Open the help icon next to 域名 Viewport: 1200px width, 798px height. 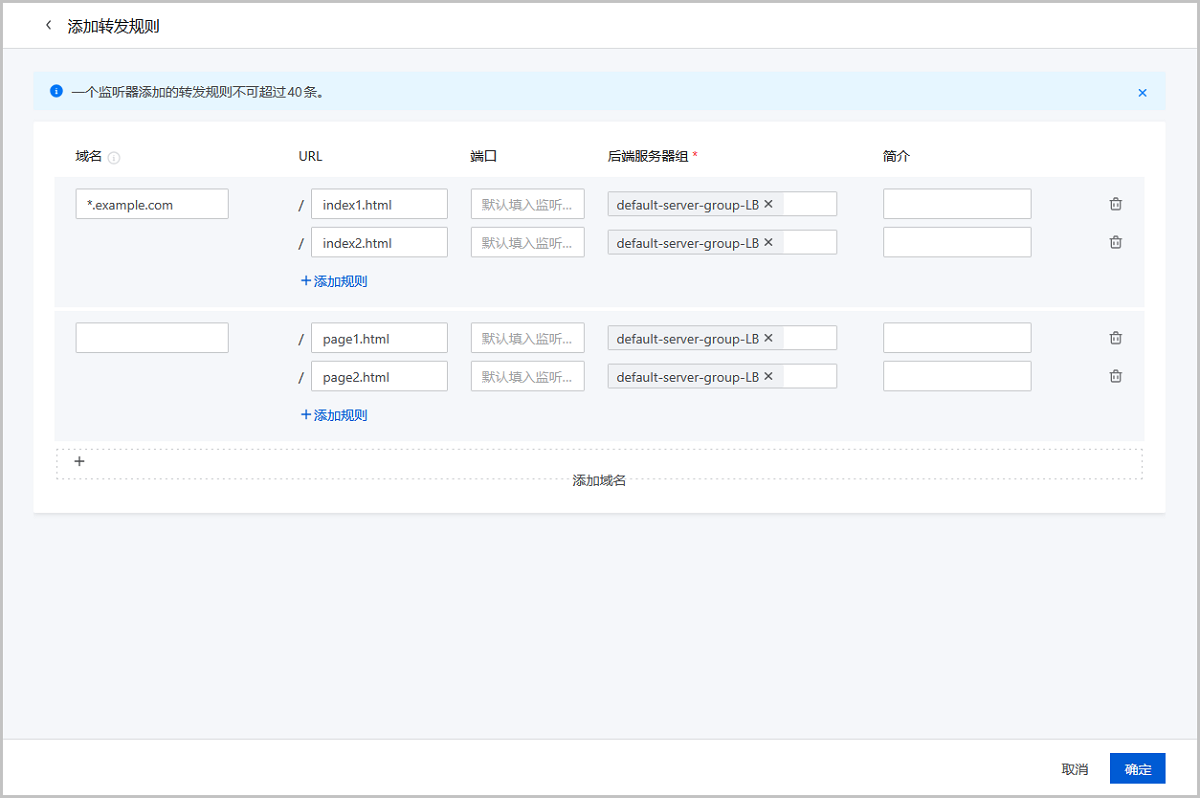point(114,158)
